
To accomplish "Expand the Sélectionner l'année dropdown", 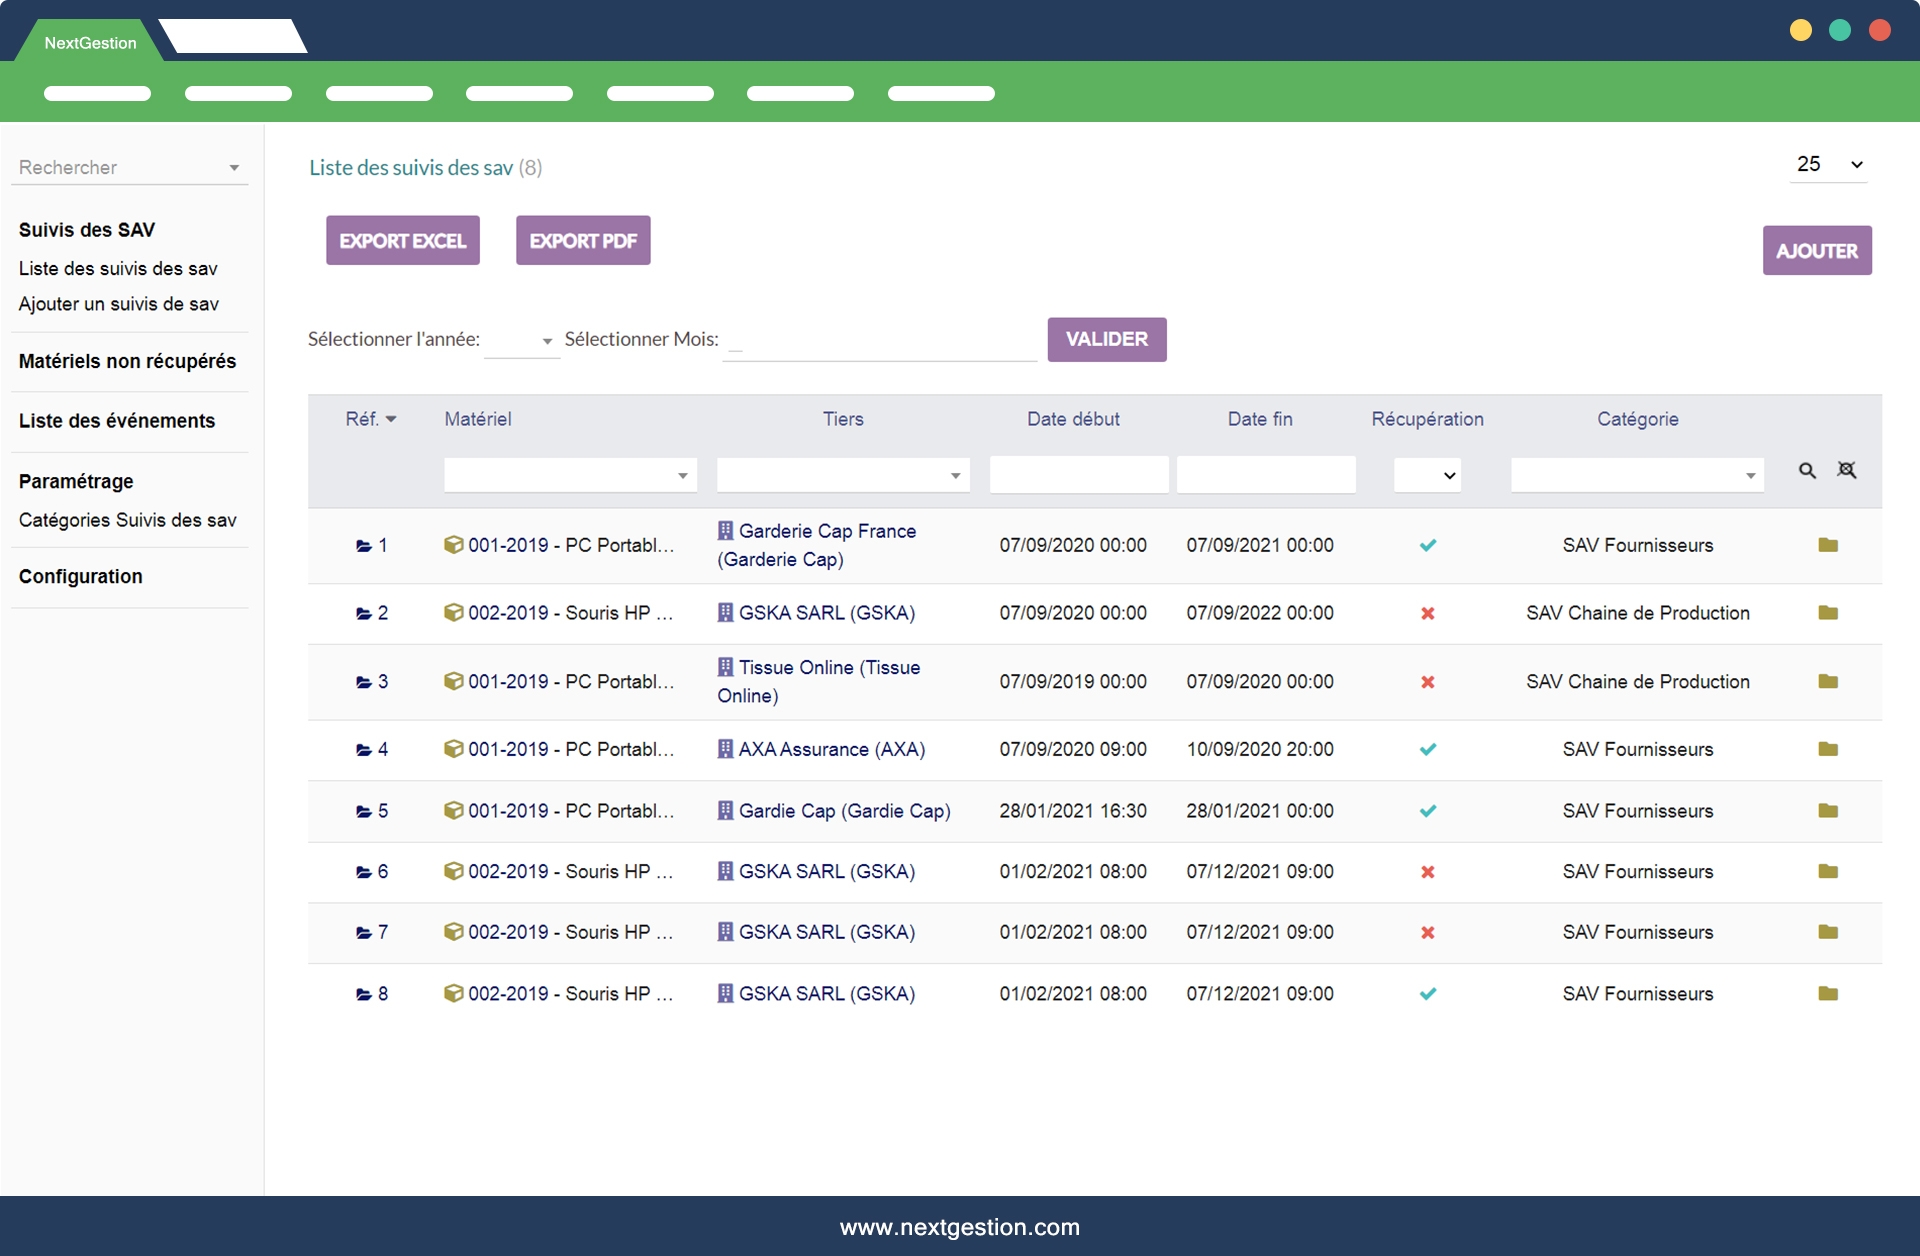I will tap(522, 341).
